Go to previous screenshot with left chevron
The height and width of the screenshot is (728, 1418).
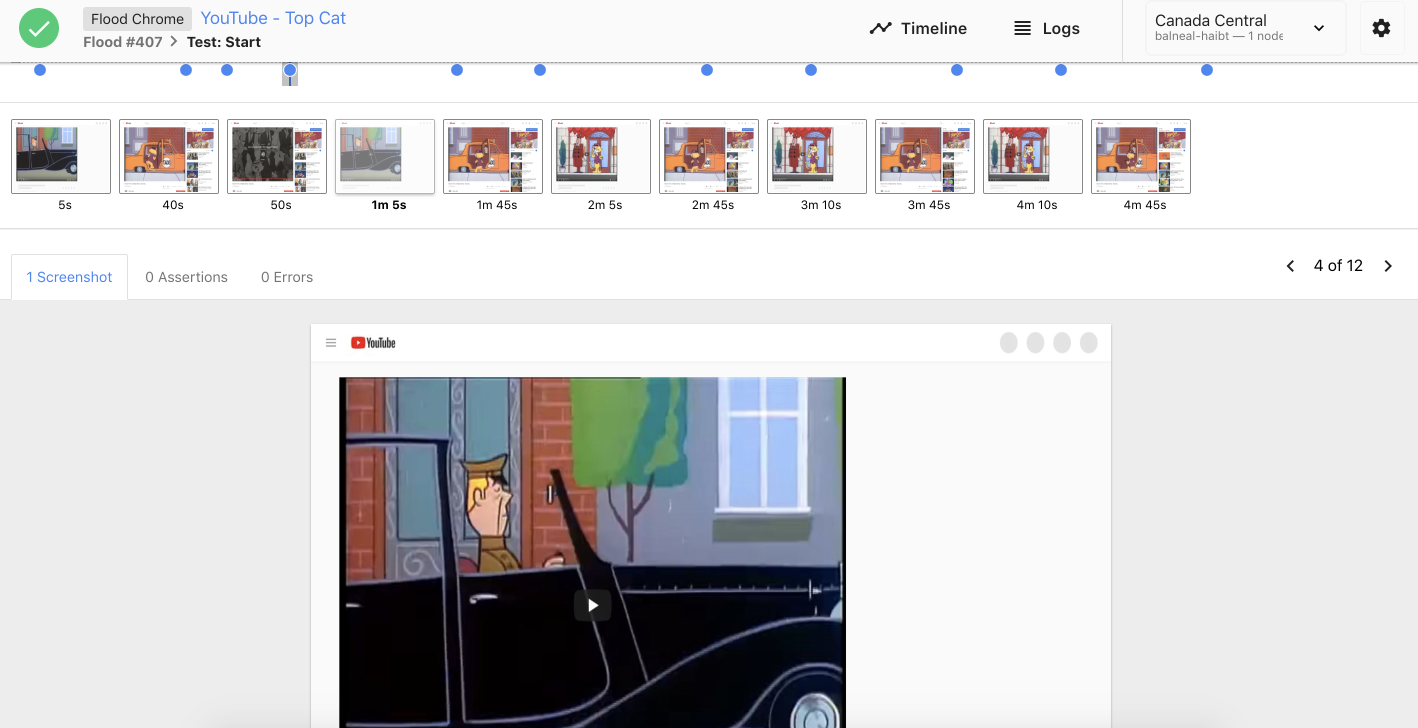tap(1290, 266)
